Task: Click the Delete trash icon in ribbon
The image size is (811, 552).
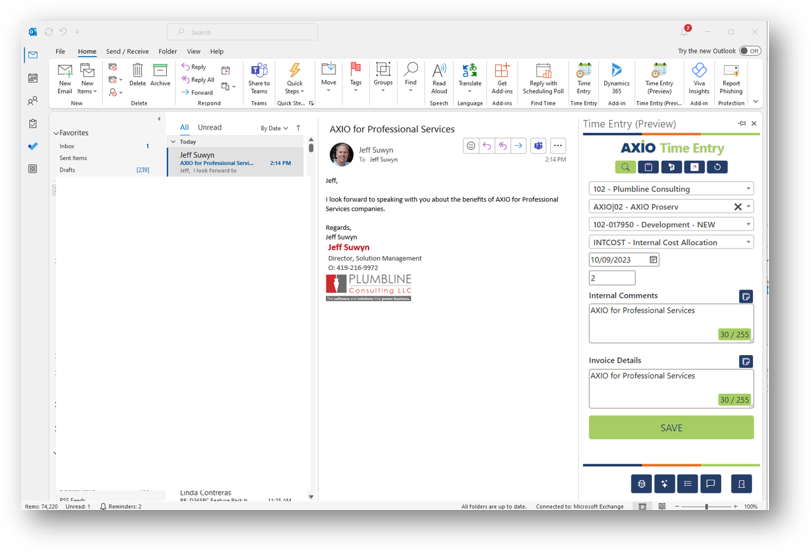Action: [x=137, y=75]
